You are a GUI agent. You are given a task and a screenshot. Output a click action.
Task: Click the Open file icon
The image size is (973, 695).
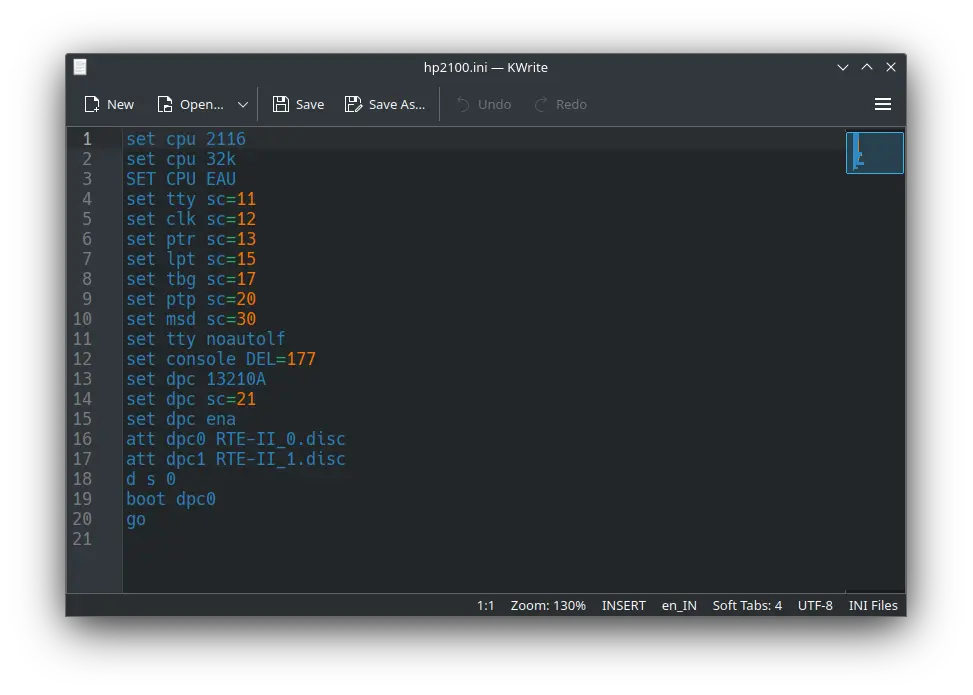click(x=166, y=104)
